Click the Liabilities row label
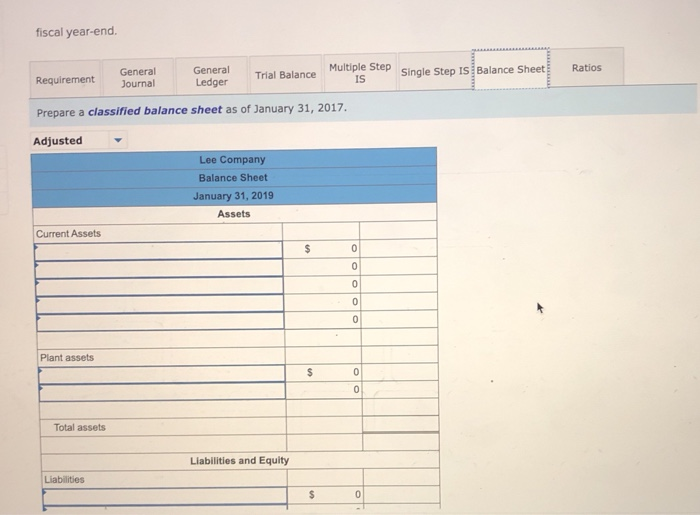The image size is (700, 515). 64,479
